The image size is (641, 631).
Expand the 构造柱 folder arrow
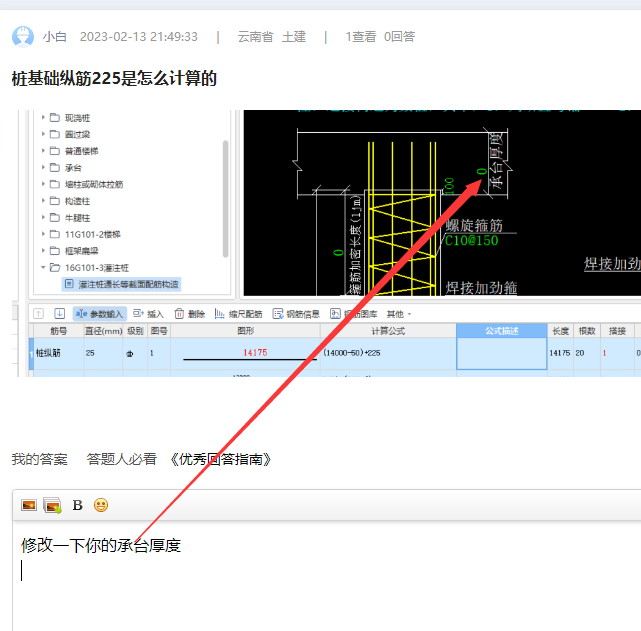pos(43,201)
